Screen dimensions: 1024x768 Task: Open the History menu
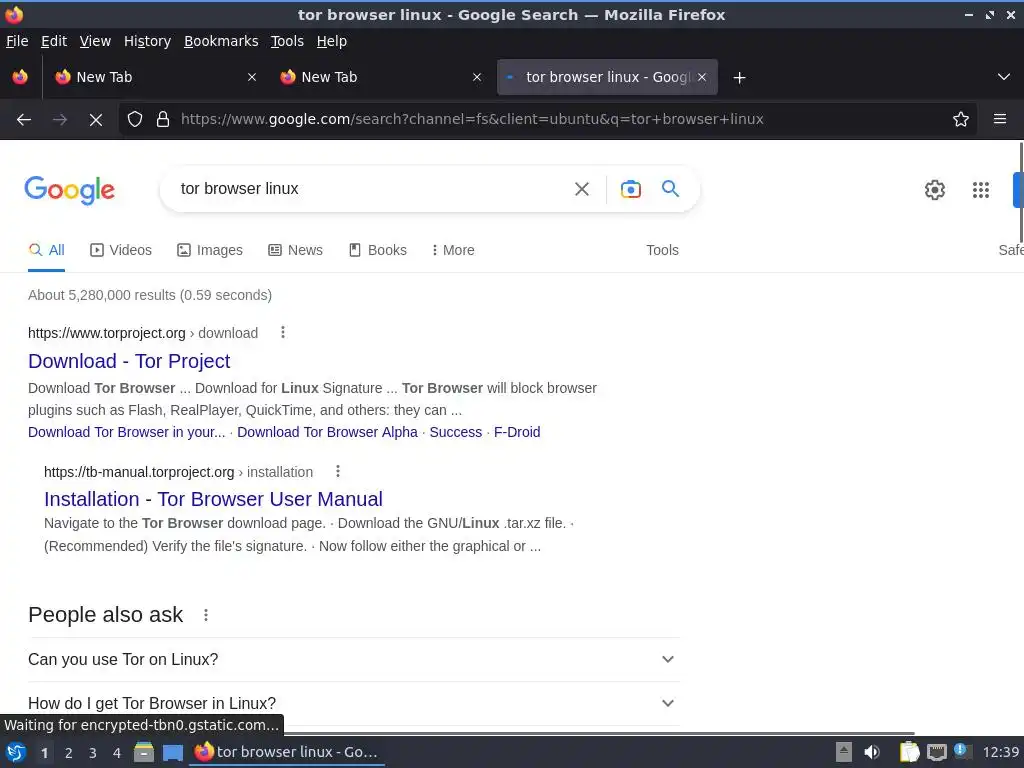(x=148, y=41)
